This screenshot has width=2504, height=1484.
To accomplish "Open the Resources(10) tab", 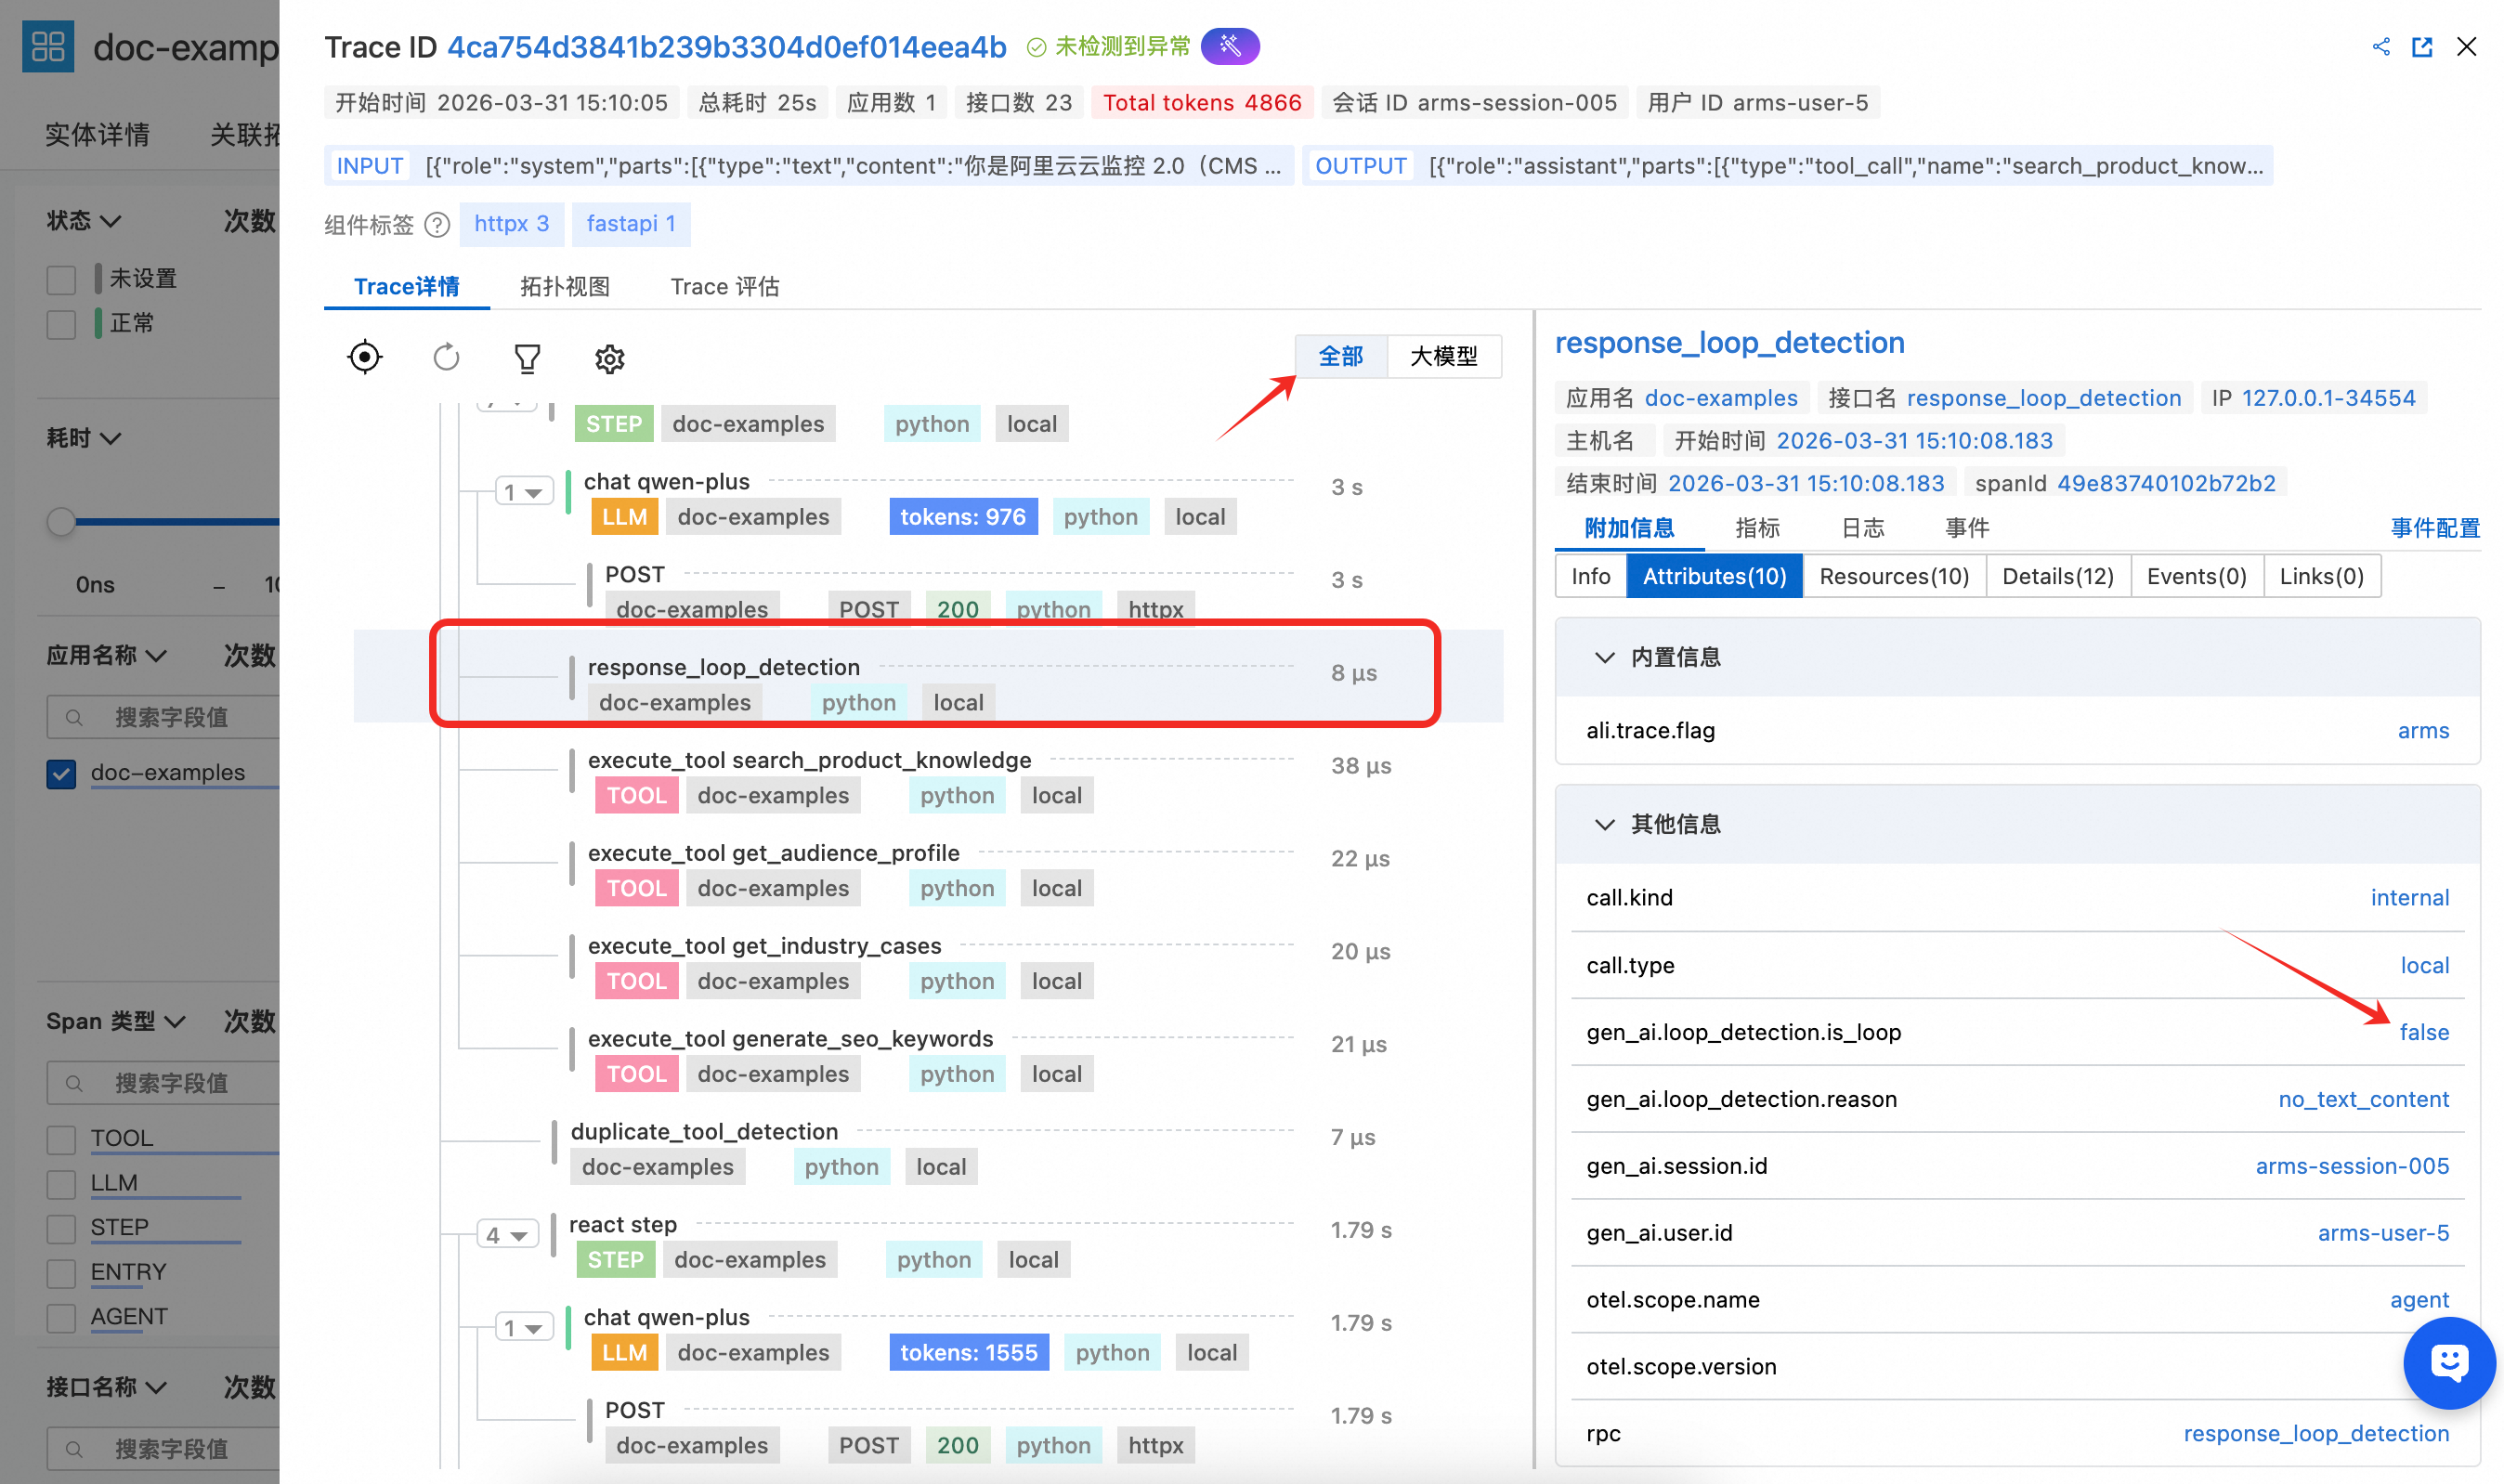I will coord(1893,576).
